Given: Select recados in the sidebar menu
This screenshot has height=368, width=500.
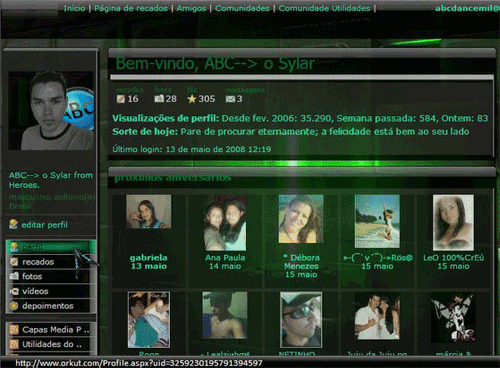Looking at the screenshot, I should pos(38,262).
